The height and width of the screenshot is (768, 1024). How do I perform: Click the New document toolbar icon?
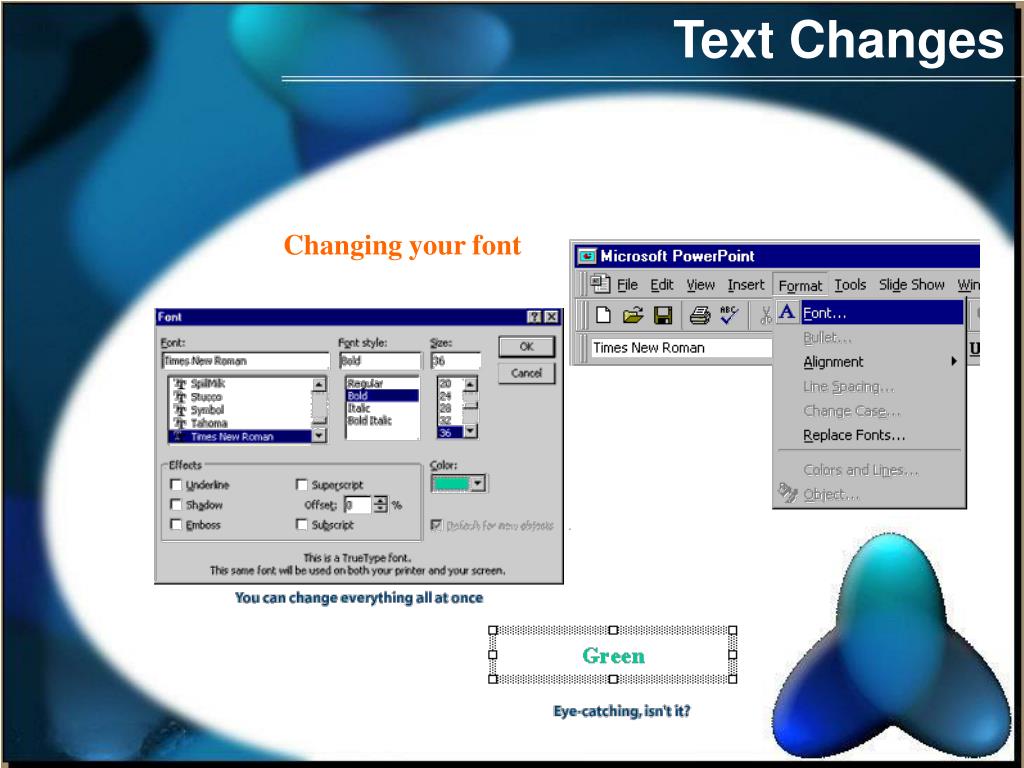603,315
